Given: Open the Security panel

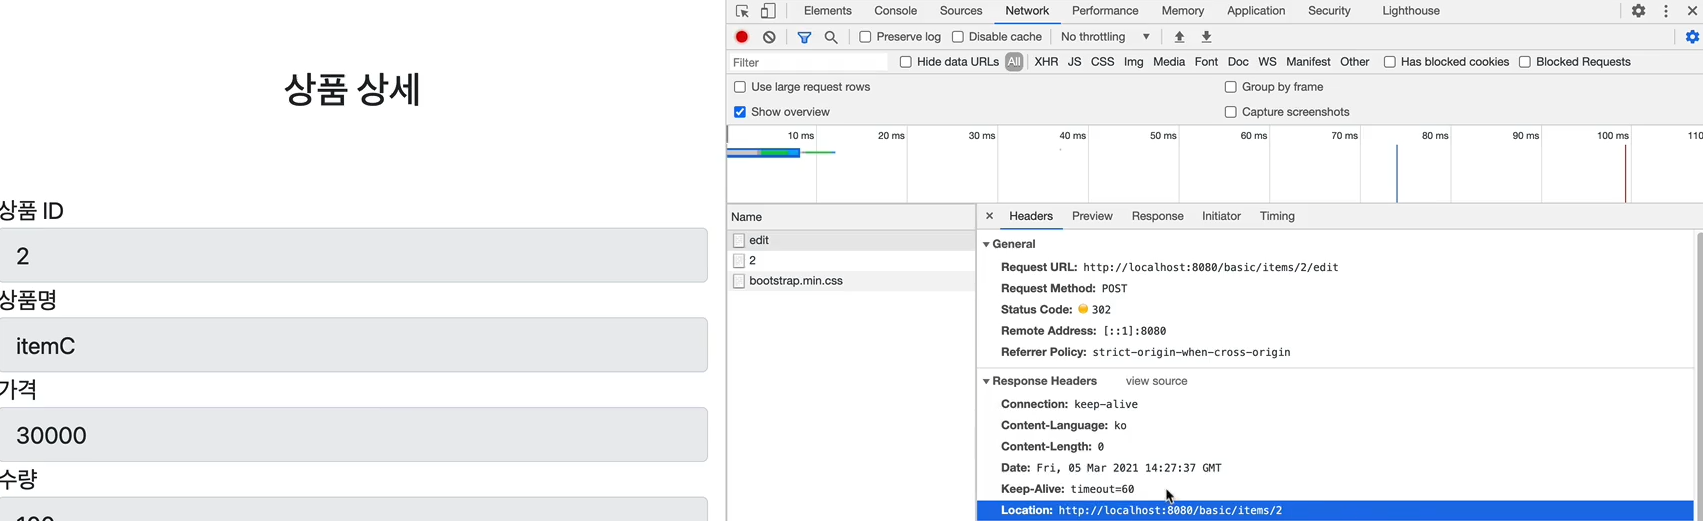Looking at the screenshot, I should pyautogui.click(x=1329, y=11).
